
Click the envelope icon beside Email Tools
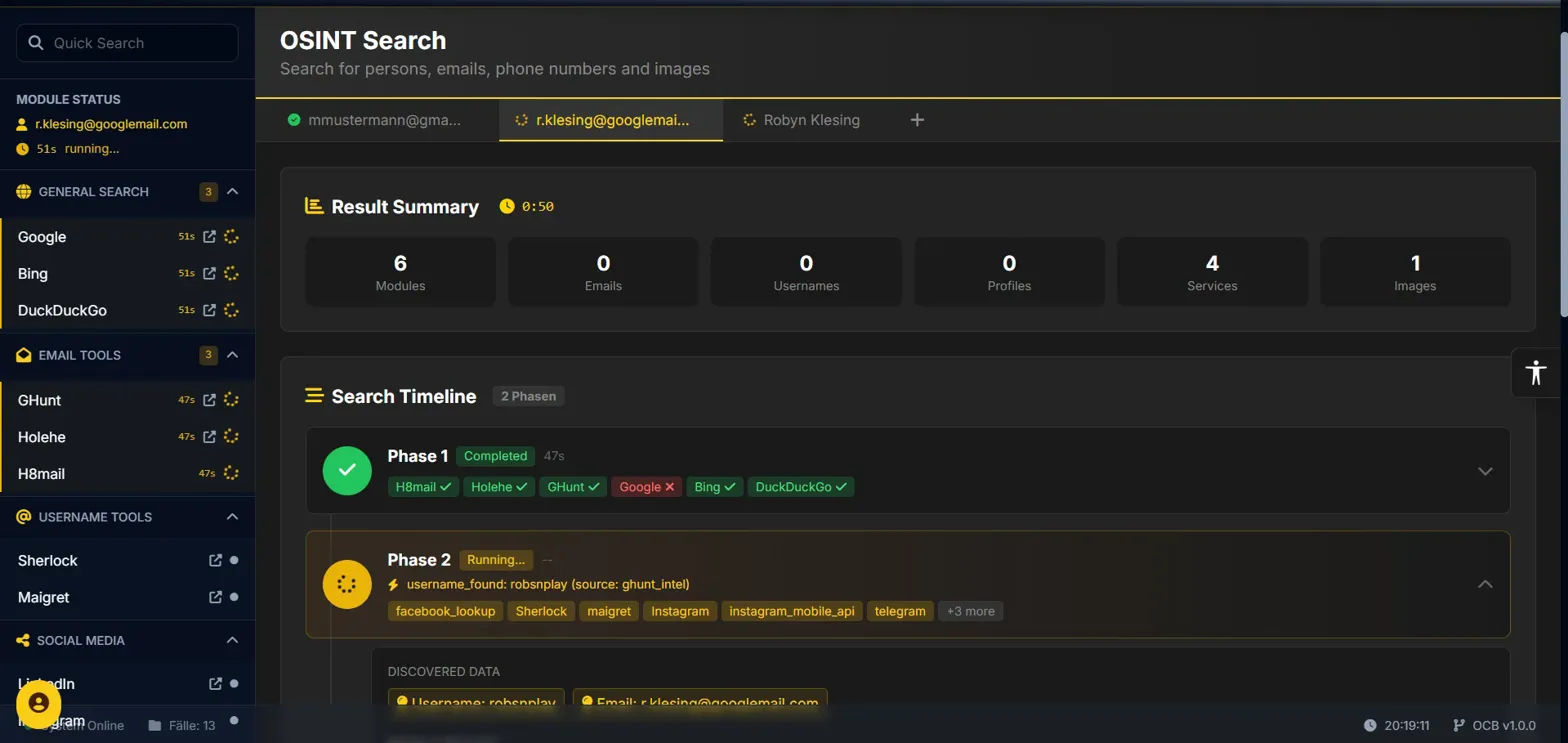(x=24, y=355)
